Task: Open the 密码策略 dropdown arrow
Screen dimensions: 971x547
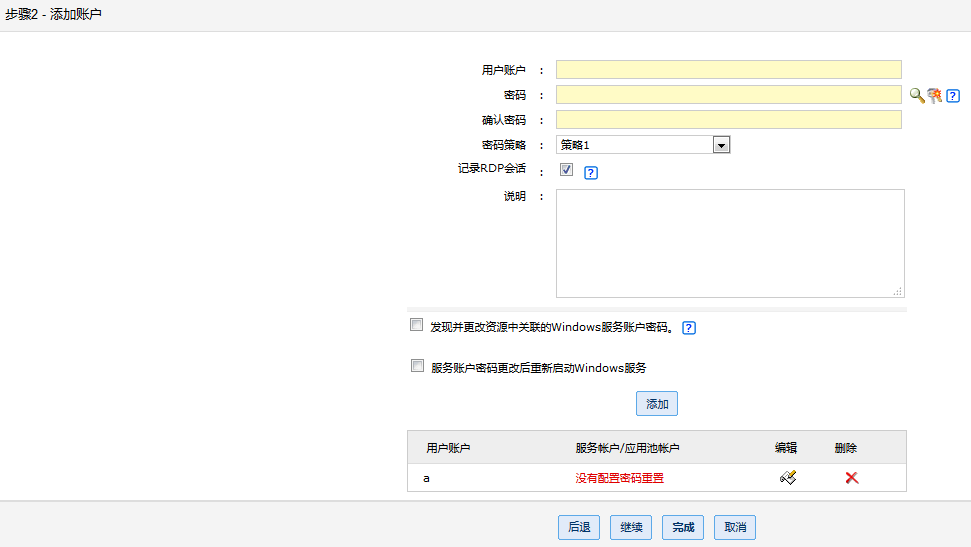Action: click(x=721, y=145)
